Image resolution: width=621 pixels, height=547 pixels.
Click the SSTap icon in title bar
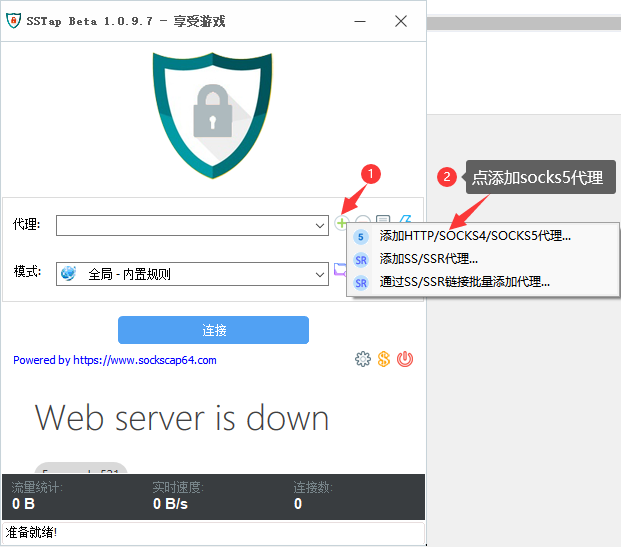[x=14, y=21]
